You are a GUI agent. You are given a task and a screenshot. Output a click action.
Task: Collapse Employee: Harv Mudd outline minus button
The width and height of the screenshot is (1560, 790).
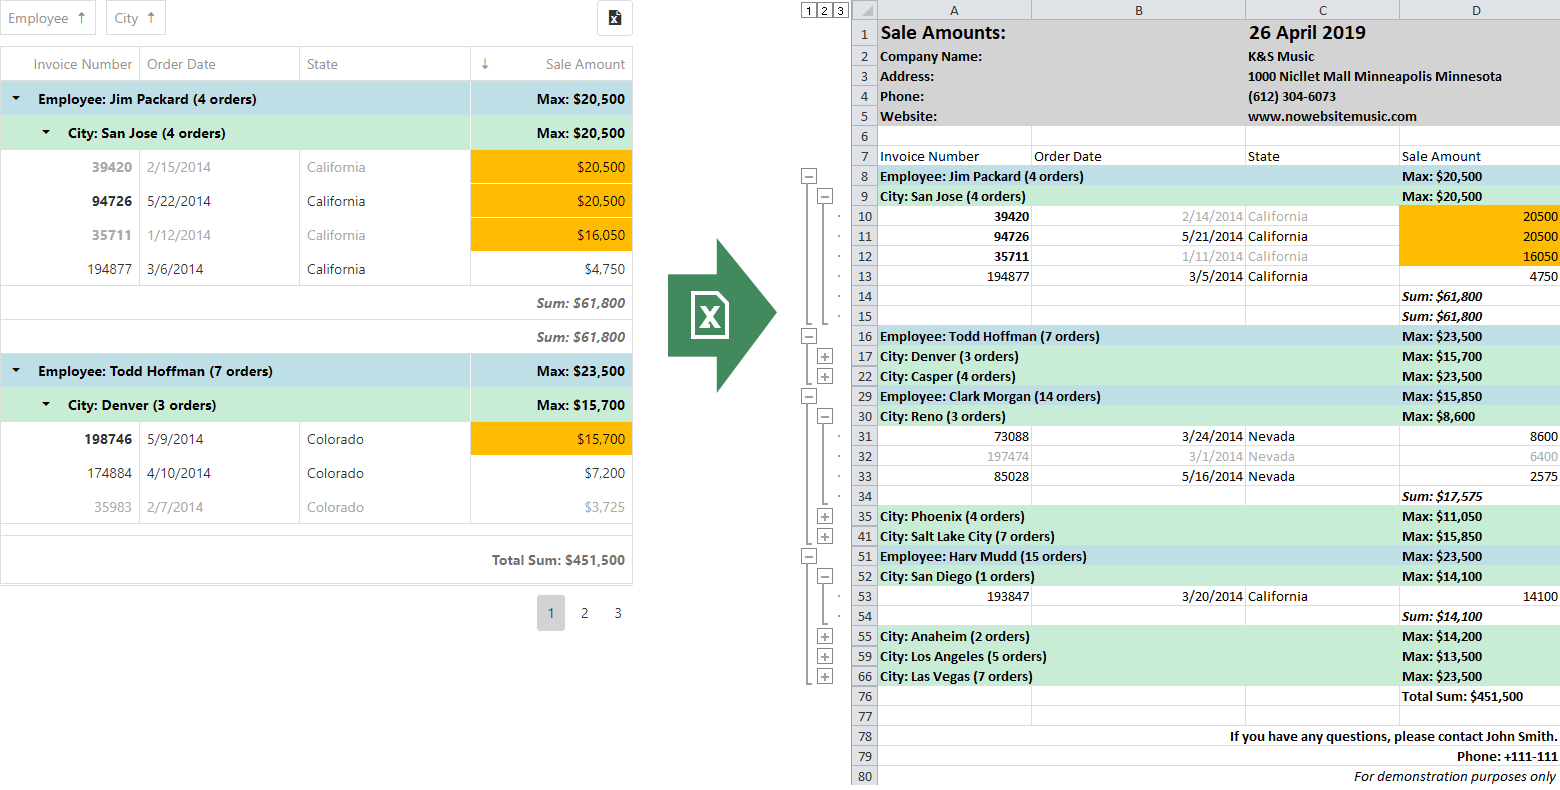809,557
